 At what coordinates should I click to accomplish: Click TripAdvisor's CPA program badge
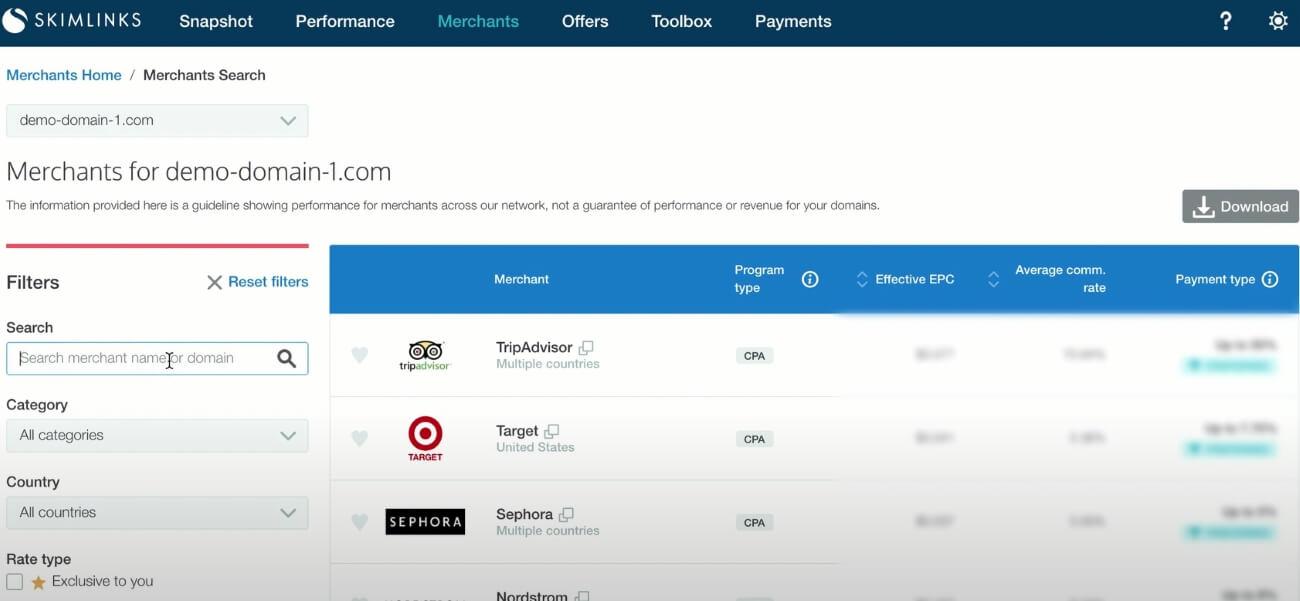point(754,356)
